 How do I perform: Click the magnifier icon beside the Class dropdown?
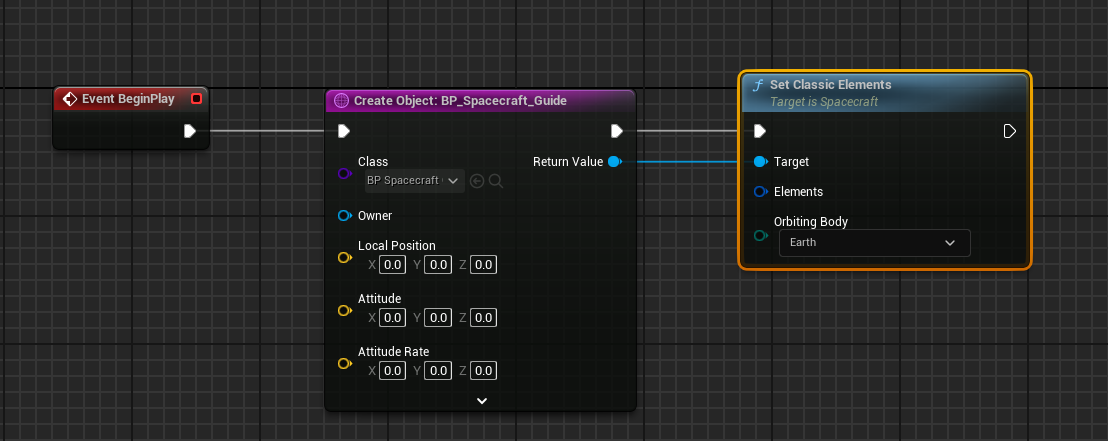pyautogui.click(x=495, y=181)
